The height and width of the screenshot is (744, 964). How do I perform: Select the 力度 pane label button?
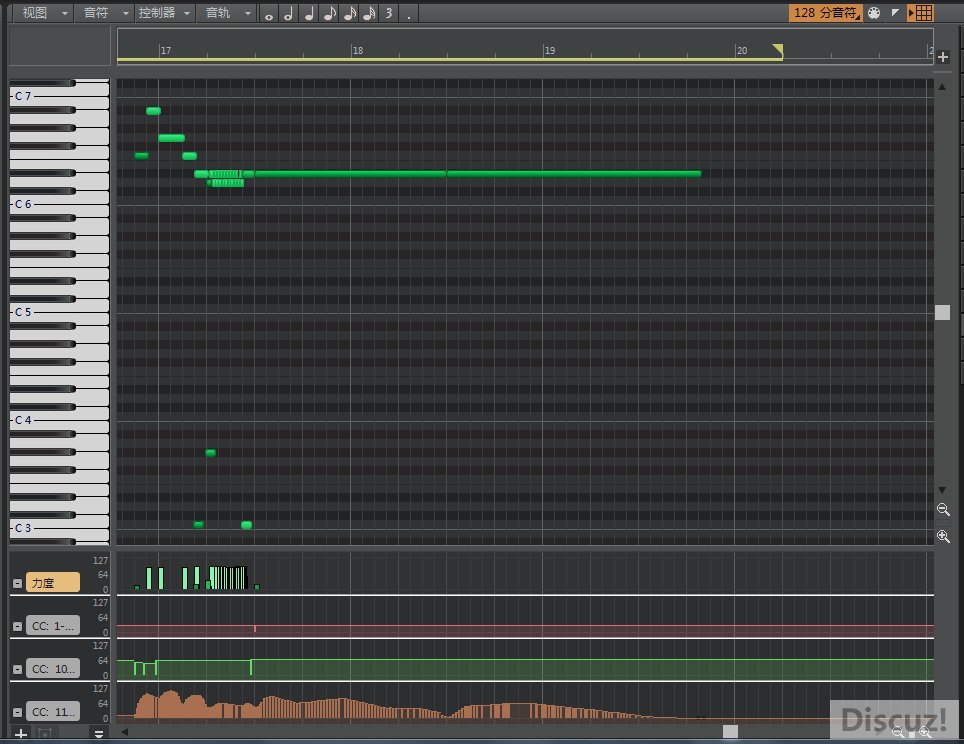tap(53, 582)
